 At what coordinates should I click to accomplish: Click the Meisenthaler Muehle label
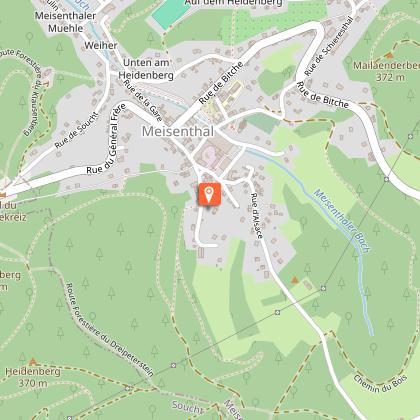click(x=65, y=22)
